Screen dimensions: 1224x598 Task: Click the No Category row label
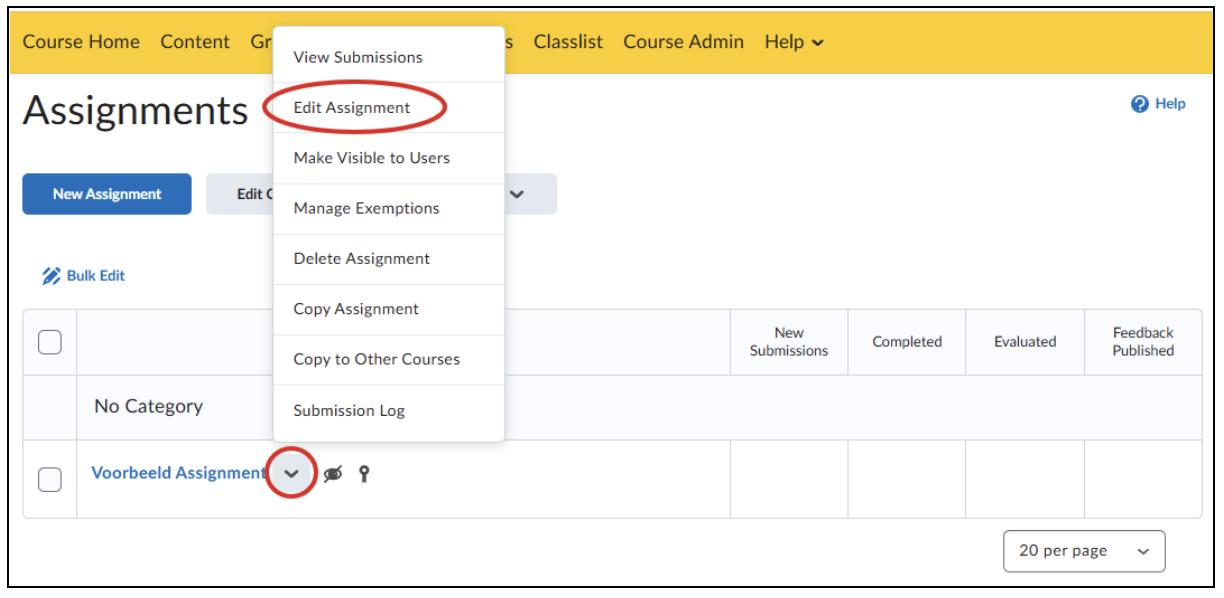[149, 407]
